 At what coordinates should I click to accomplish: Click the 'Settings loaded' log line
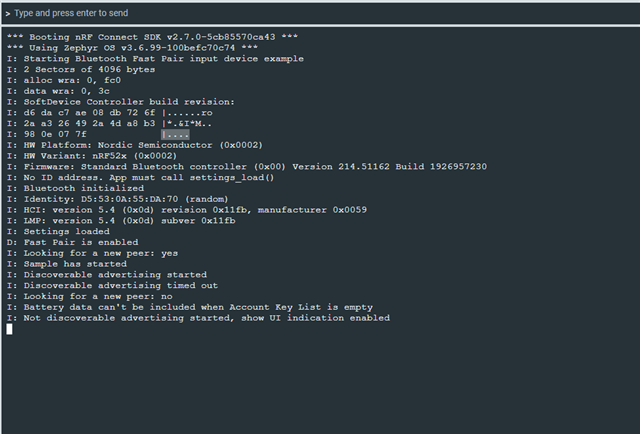point(58,231)
